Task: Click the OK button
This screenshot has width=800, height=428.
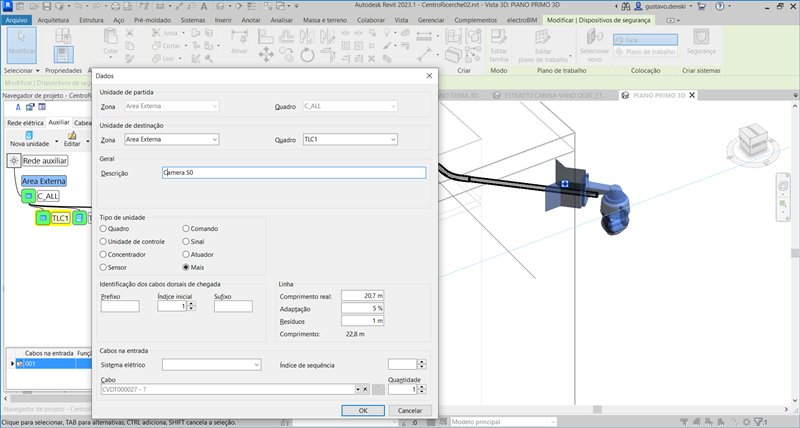Action: [x=363, y=410]
